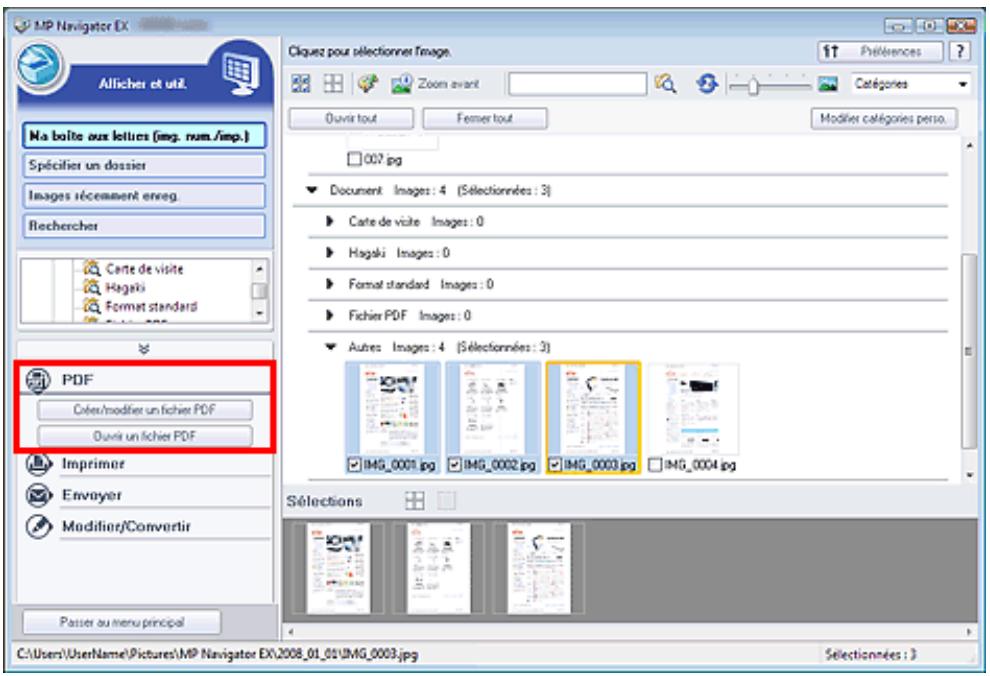Click the Zoom avant icon
The height and width of the screenshot is (676, 990).
coord(402,84)
